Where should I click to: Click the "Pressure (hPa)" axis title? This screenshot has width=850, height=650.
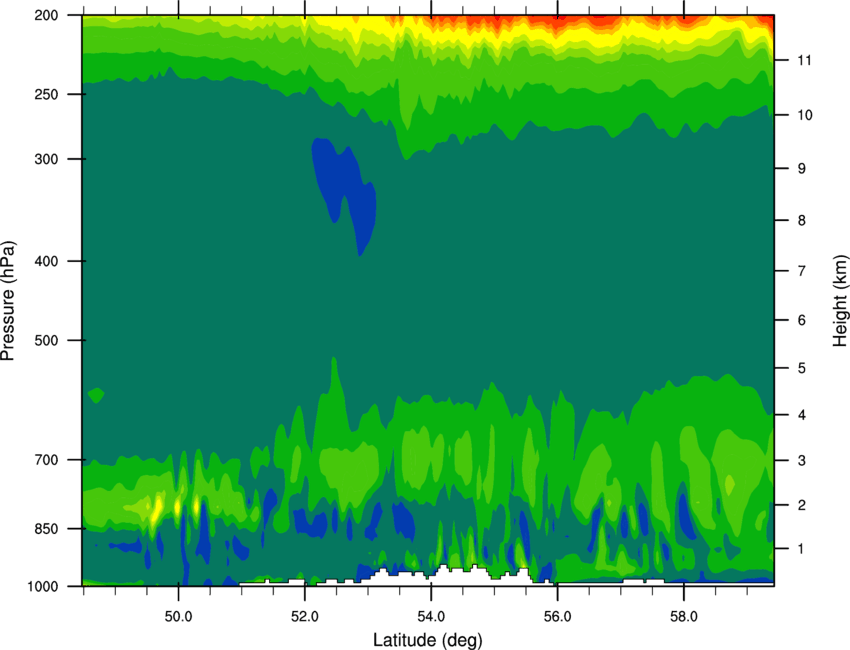click(8, 301)
